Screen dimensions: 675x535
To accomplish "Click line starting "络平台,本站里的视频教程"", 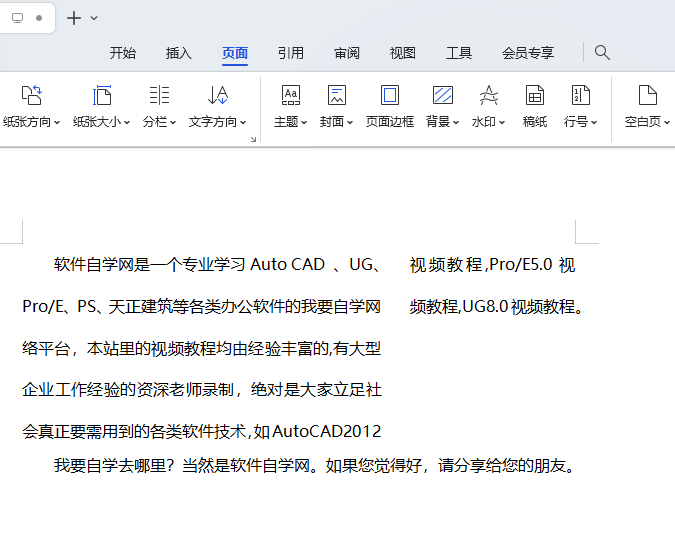I will pos(202,348).
